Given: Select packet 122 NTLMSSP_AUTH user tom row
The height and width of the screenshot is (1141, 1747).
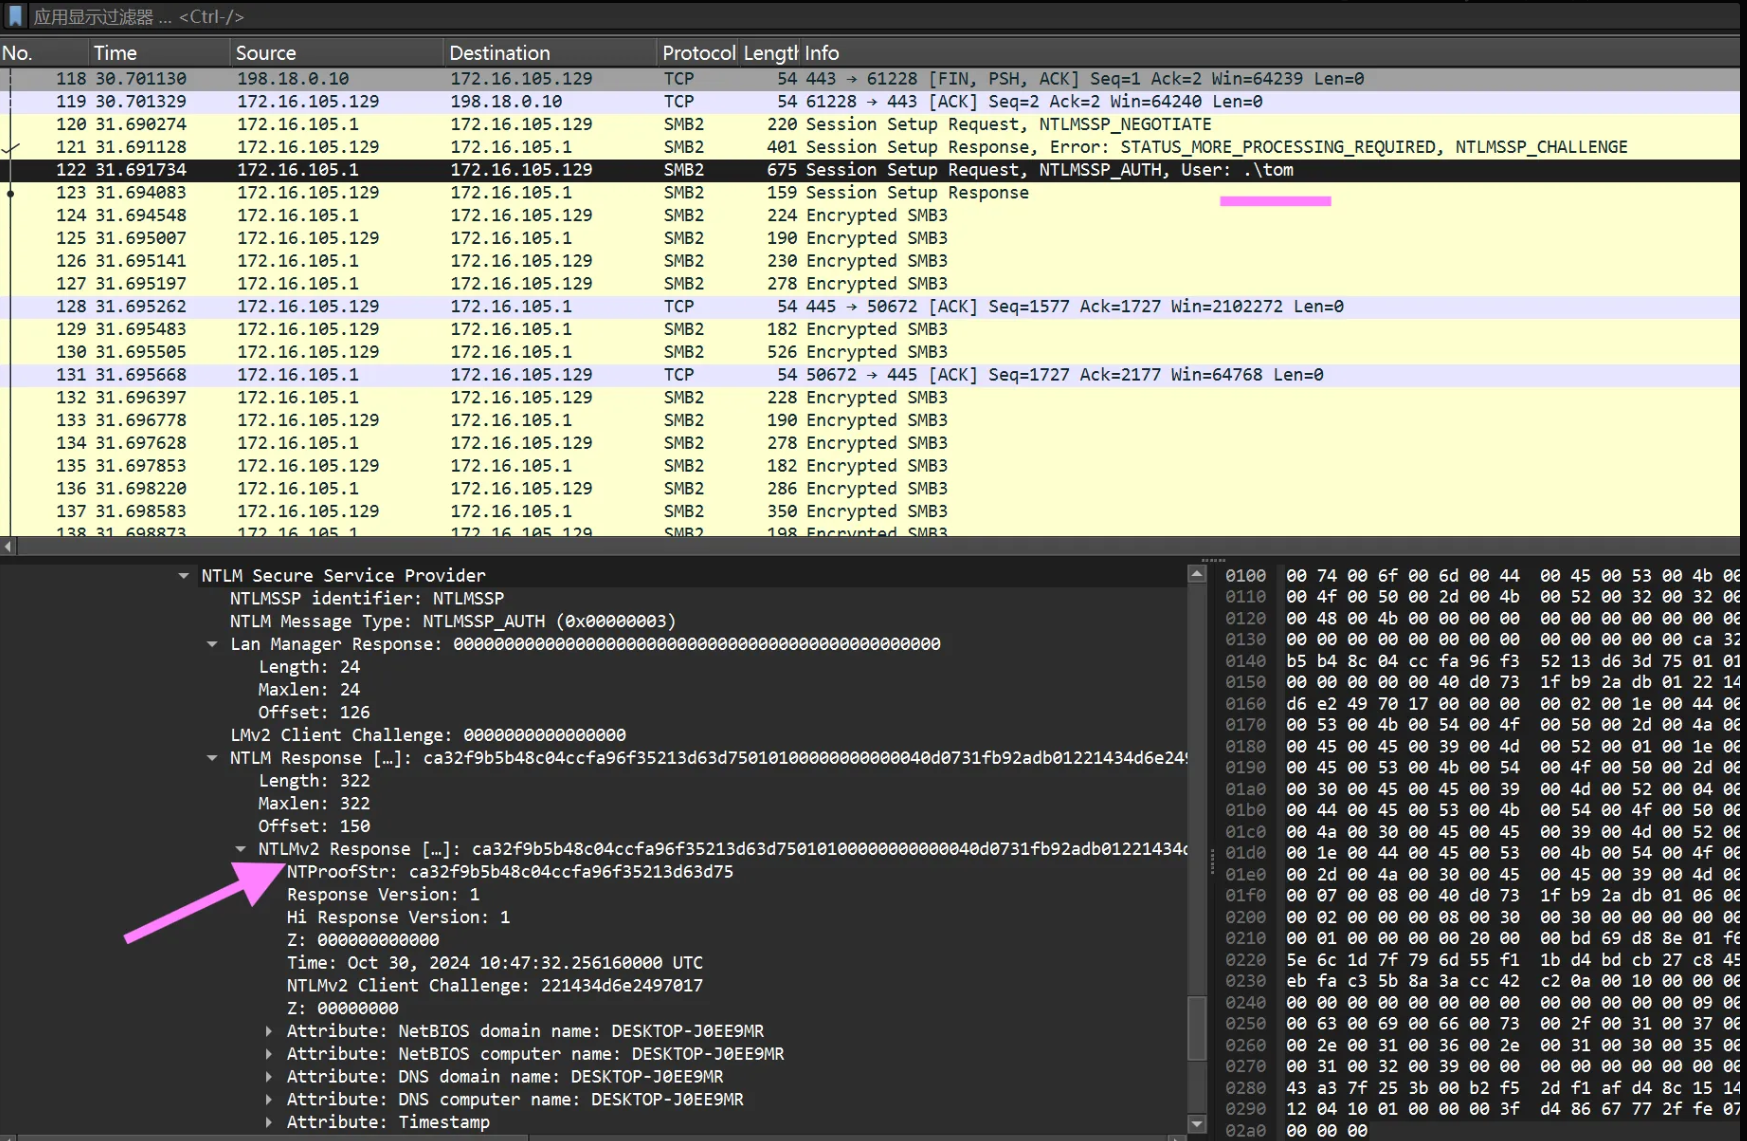Looking at the screenshot, I should (870, 170).
